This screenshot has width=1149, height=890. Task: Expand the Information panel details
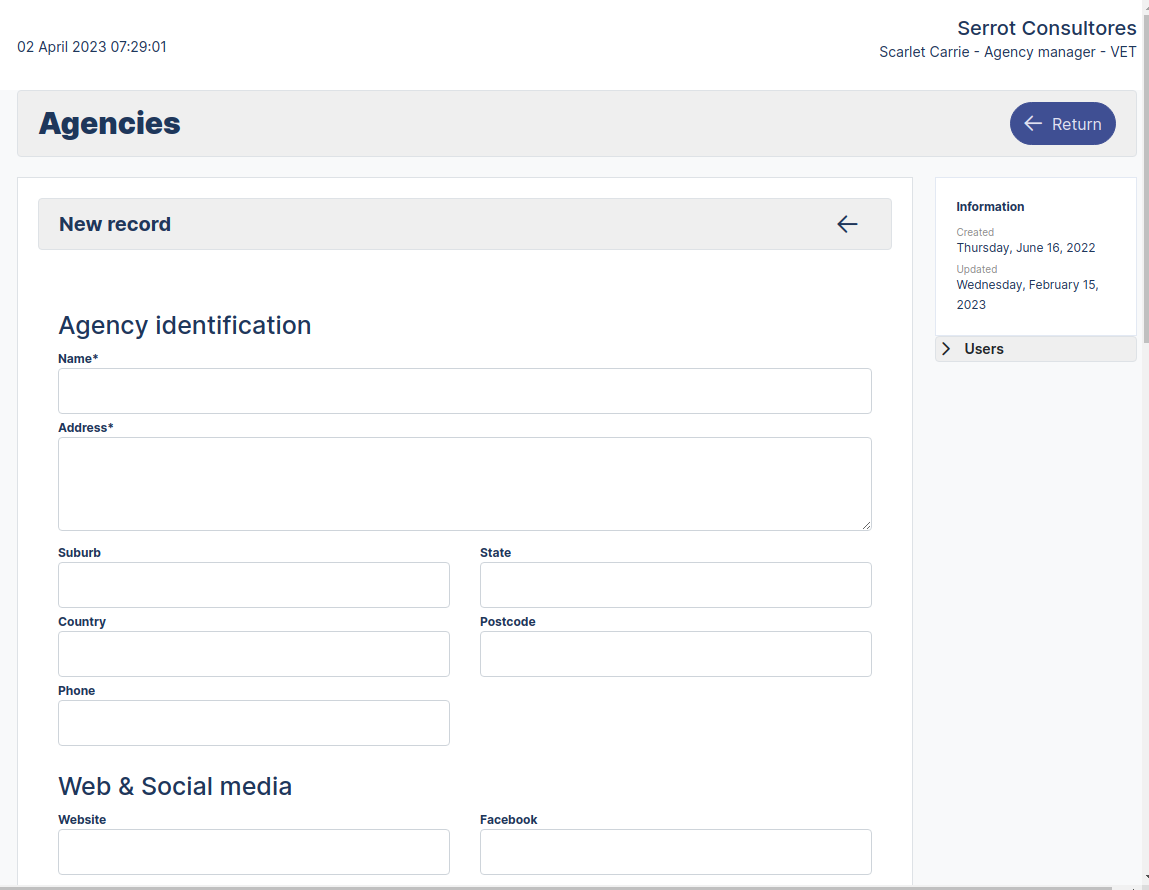tap(990, 206)
